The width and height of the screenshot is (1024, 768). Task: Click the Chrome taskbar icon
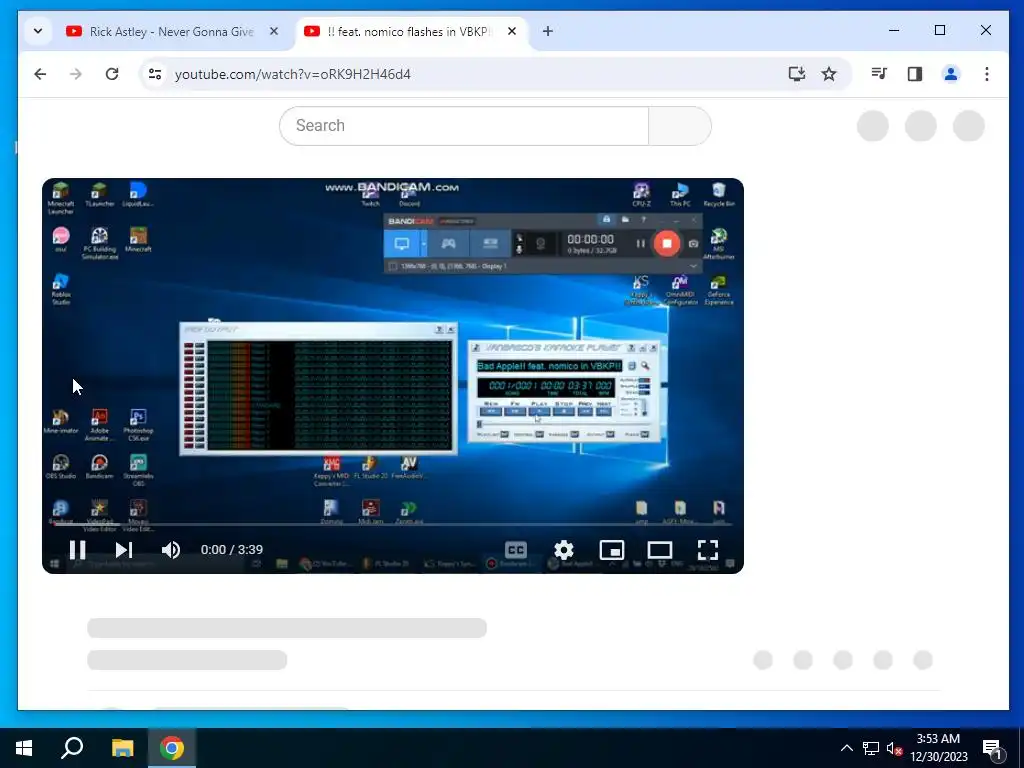(x=172, y=748)
